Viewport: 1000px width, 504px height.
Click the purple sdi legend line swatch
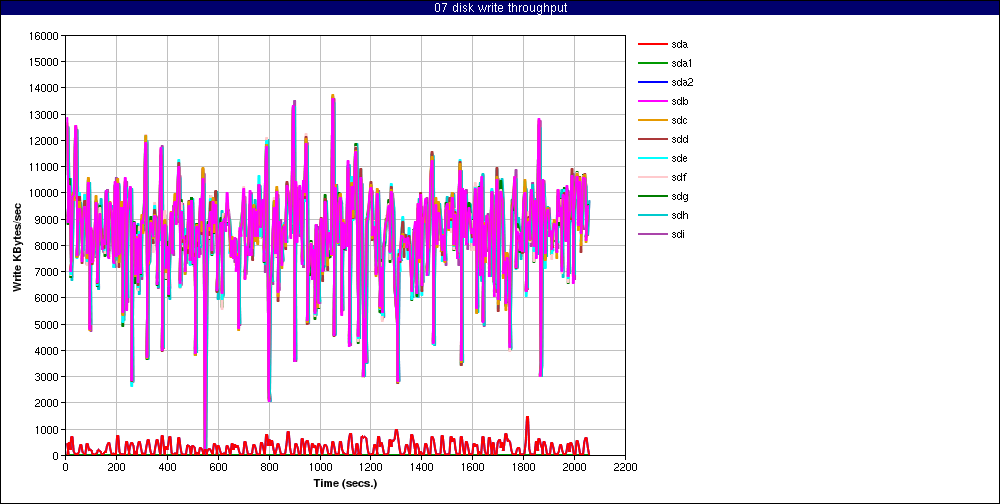pos(652,234)
